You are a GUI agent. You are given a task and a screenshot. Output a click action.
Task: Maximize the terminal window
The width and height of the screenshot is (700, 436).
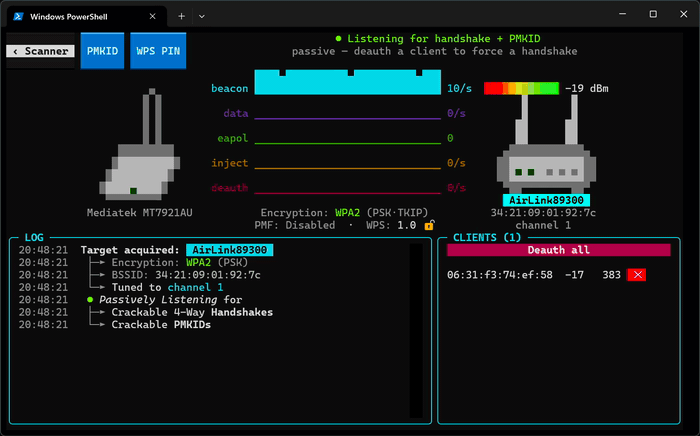pos(653,14)
